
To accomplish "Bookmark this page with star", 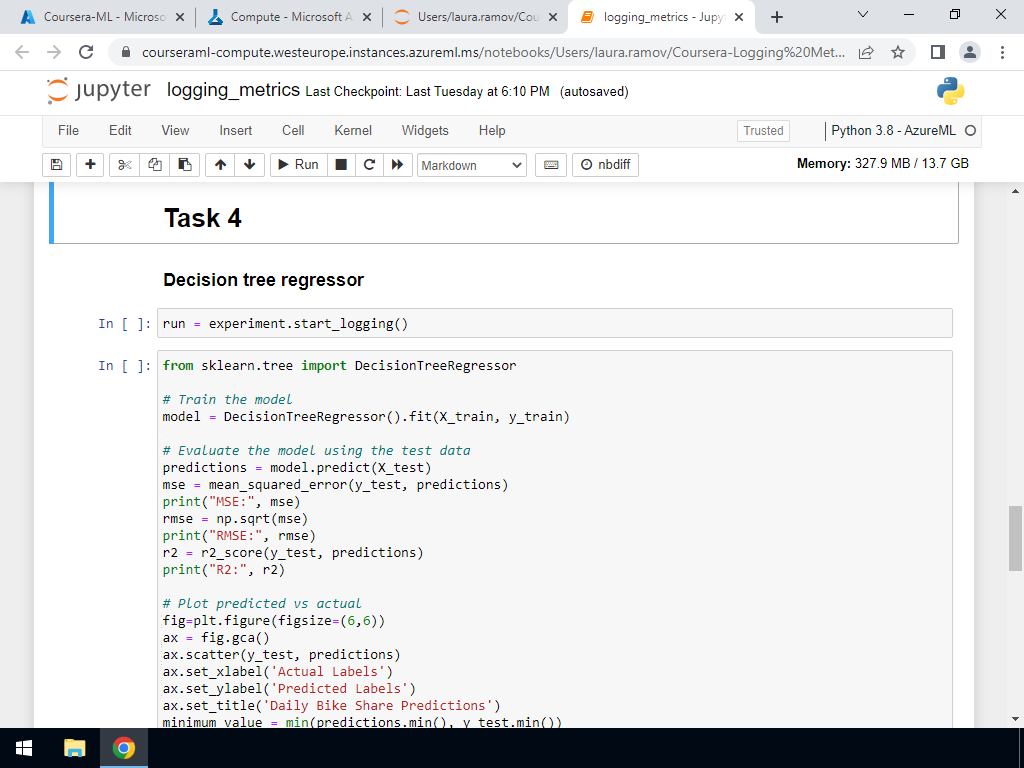I will click(898, 52).
